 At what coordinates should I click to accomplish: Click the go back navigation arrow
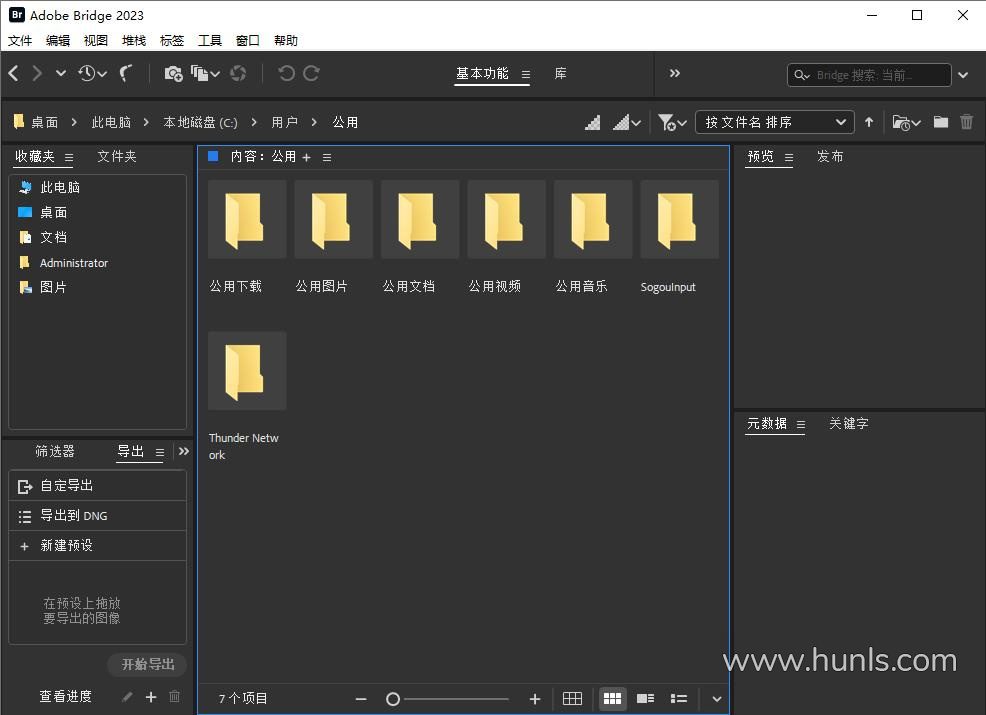14,73
